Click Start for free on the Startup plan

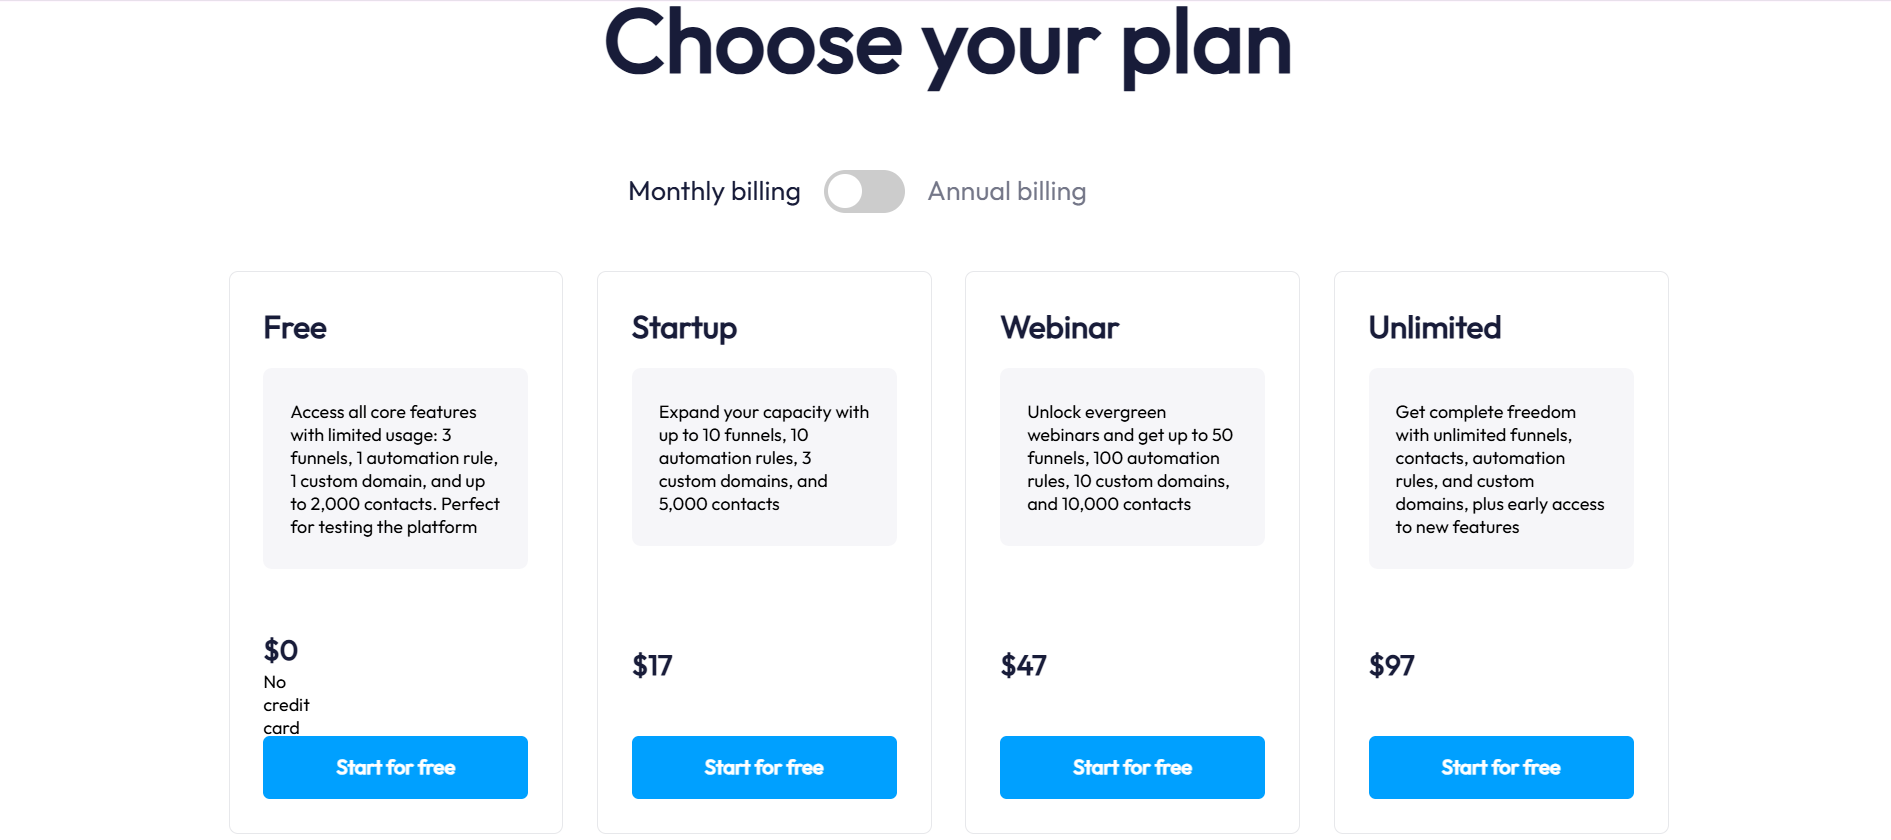(x=763, y=767)
